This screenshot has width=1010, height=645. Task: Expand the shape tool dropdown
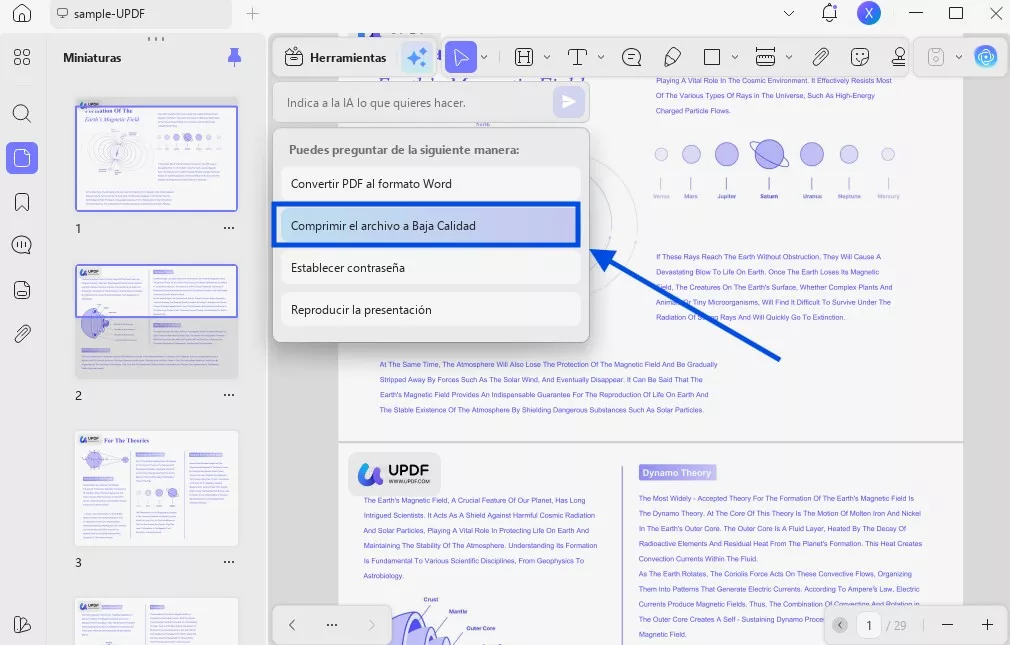(x=735, y=57)
